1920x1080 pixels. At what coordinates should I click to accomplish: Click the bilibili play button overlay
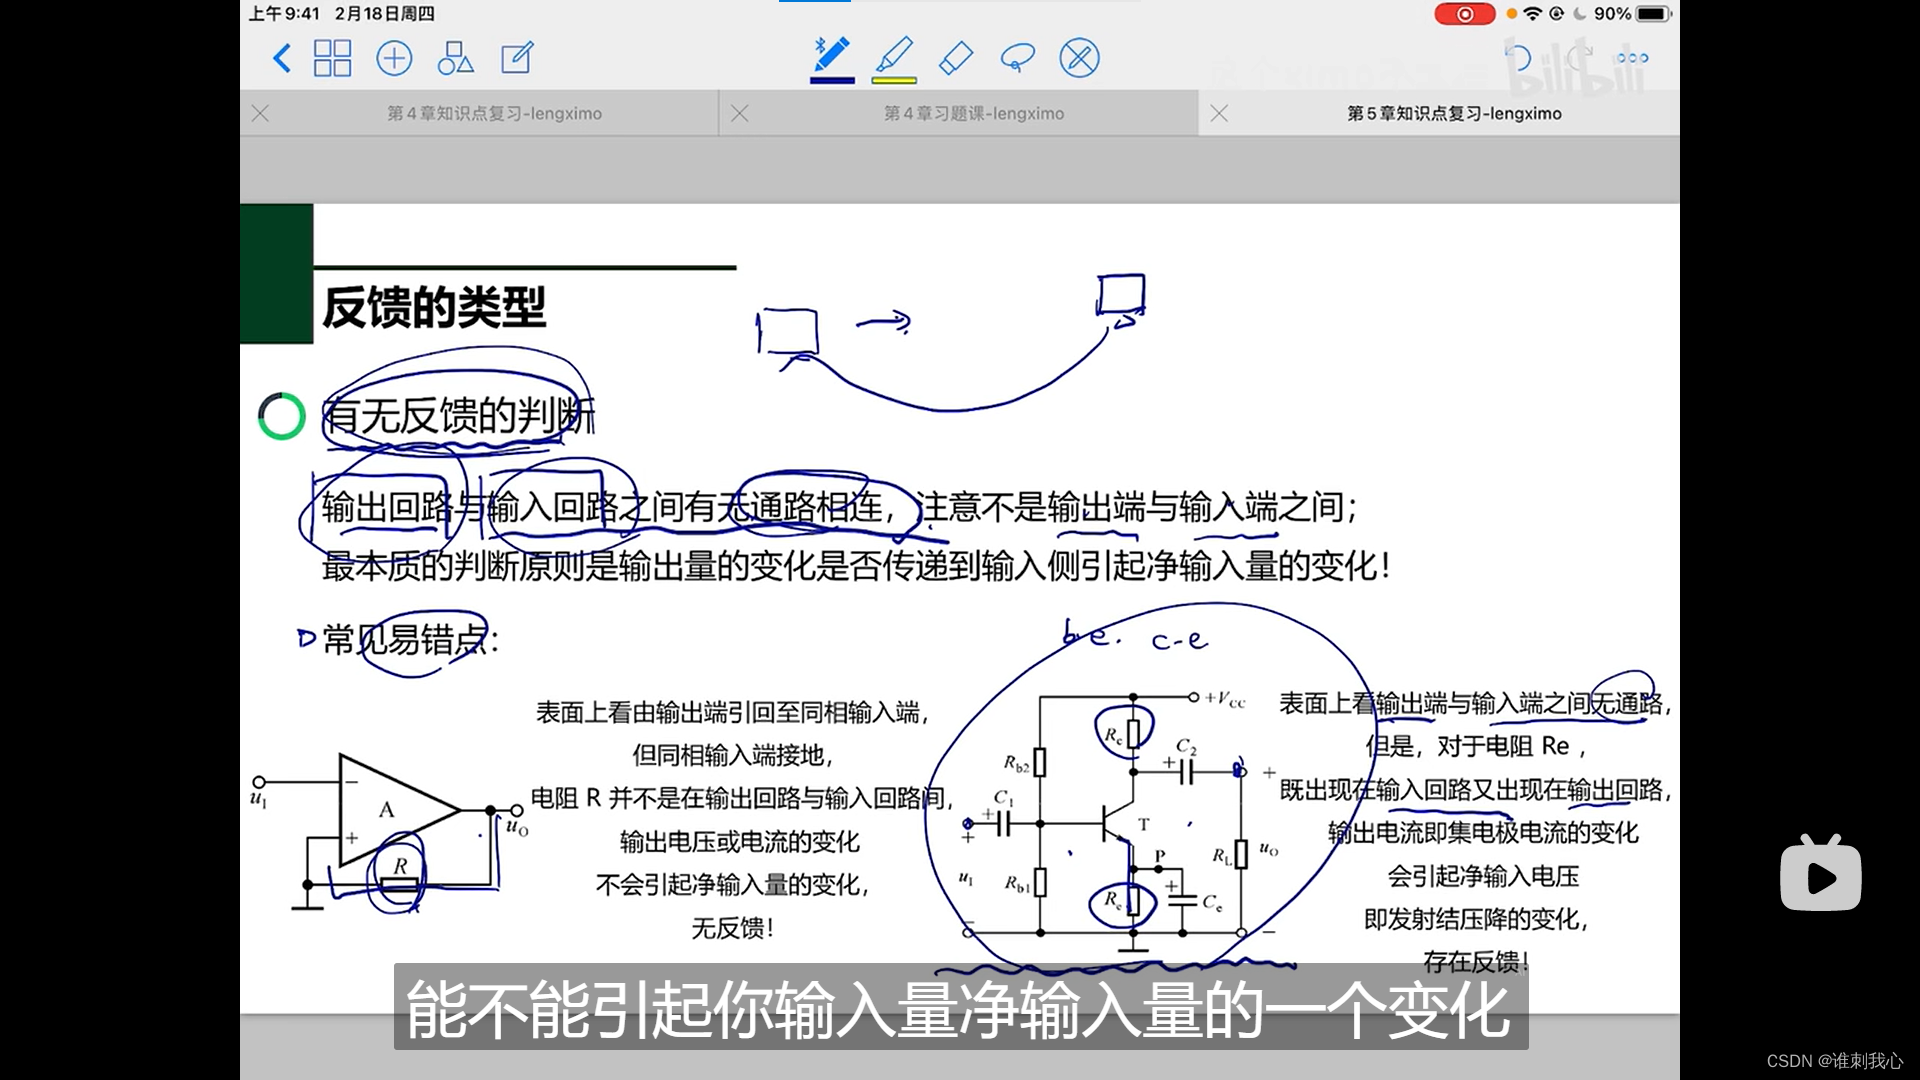pyautogui.click(x=1820, y=876)
